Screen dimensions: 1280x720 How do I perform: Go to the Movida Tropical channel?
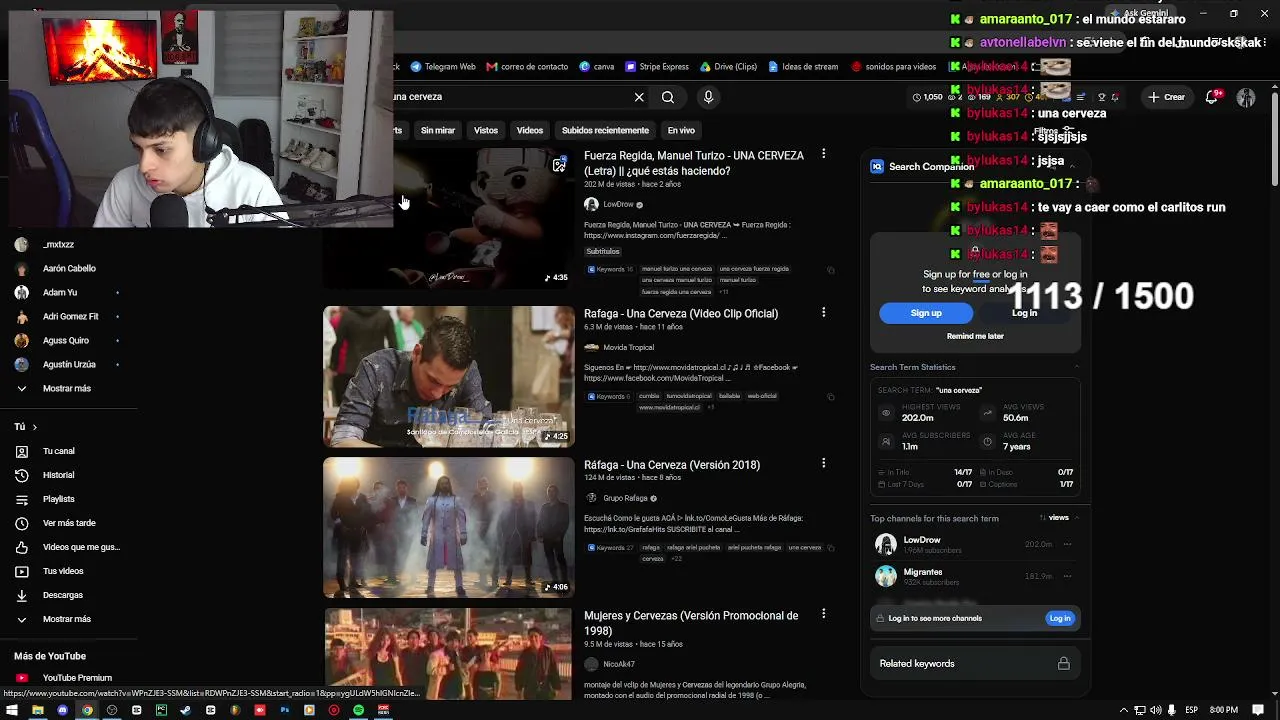(628, 347)
